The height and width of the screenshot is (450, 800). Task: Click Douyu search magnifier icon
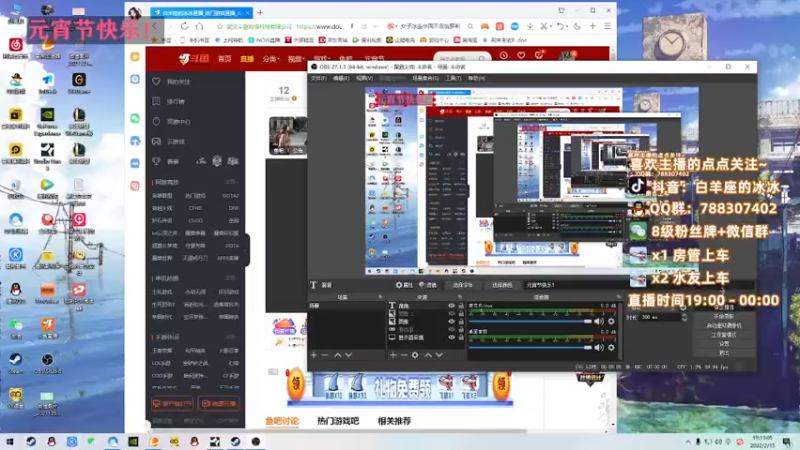tap(482, 59)
